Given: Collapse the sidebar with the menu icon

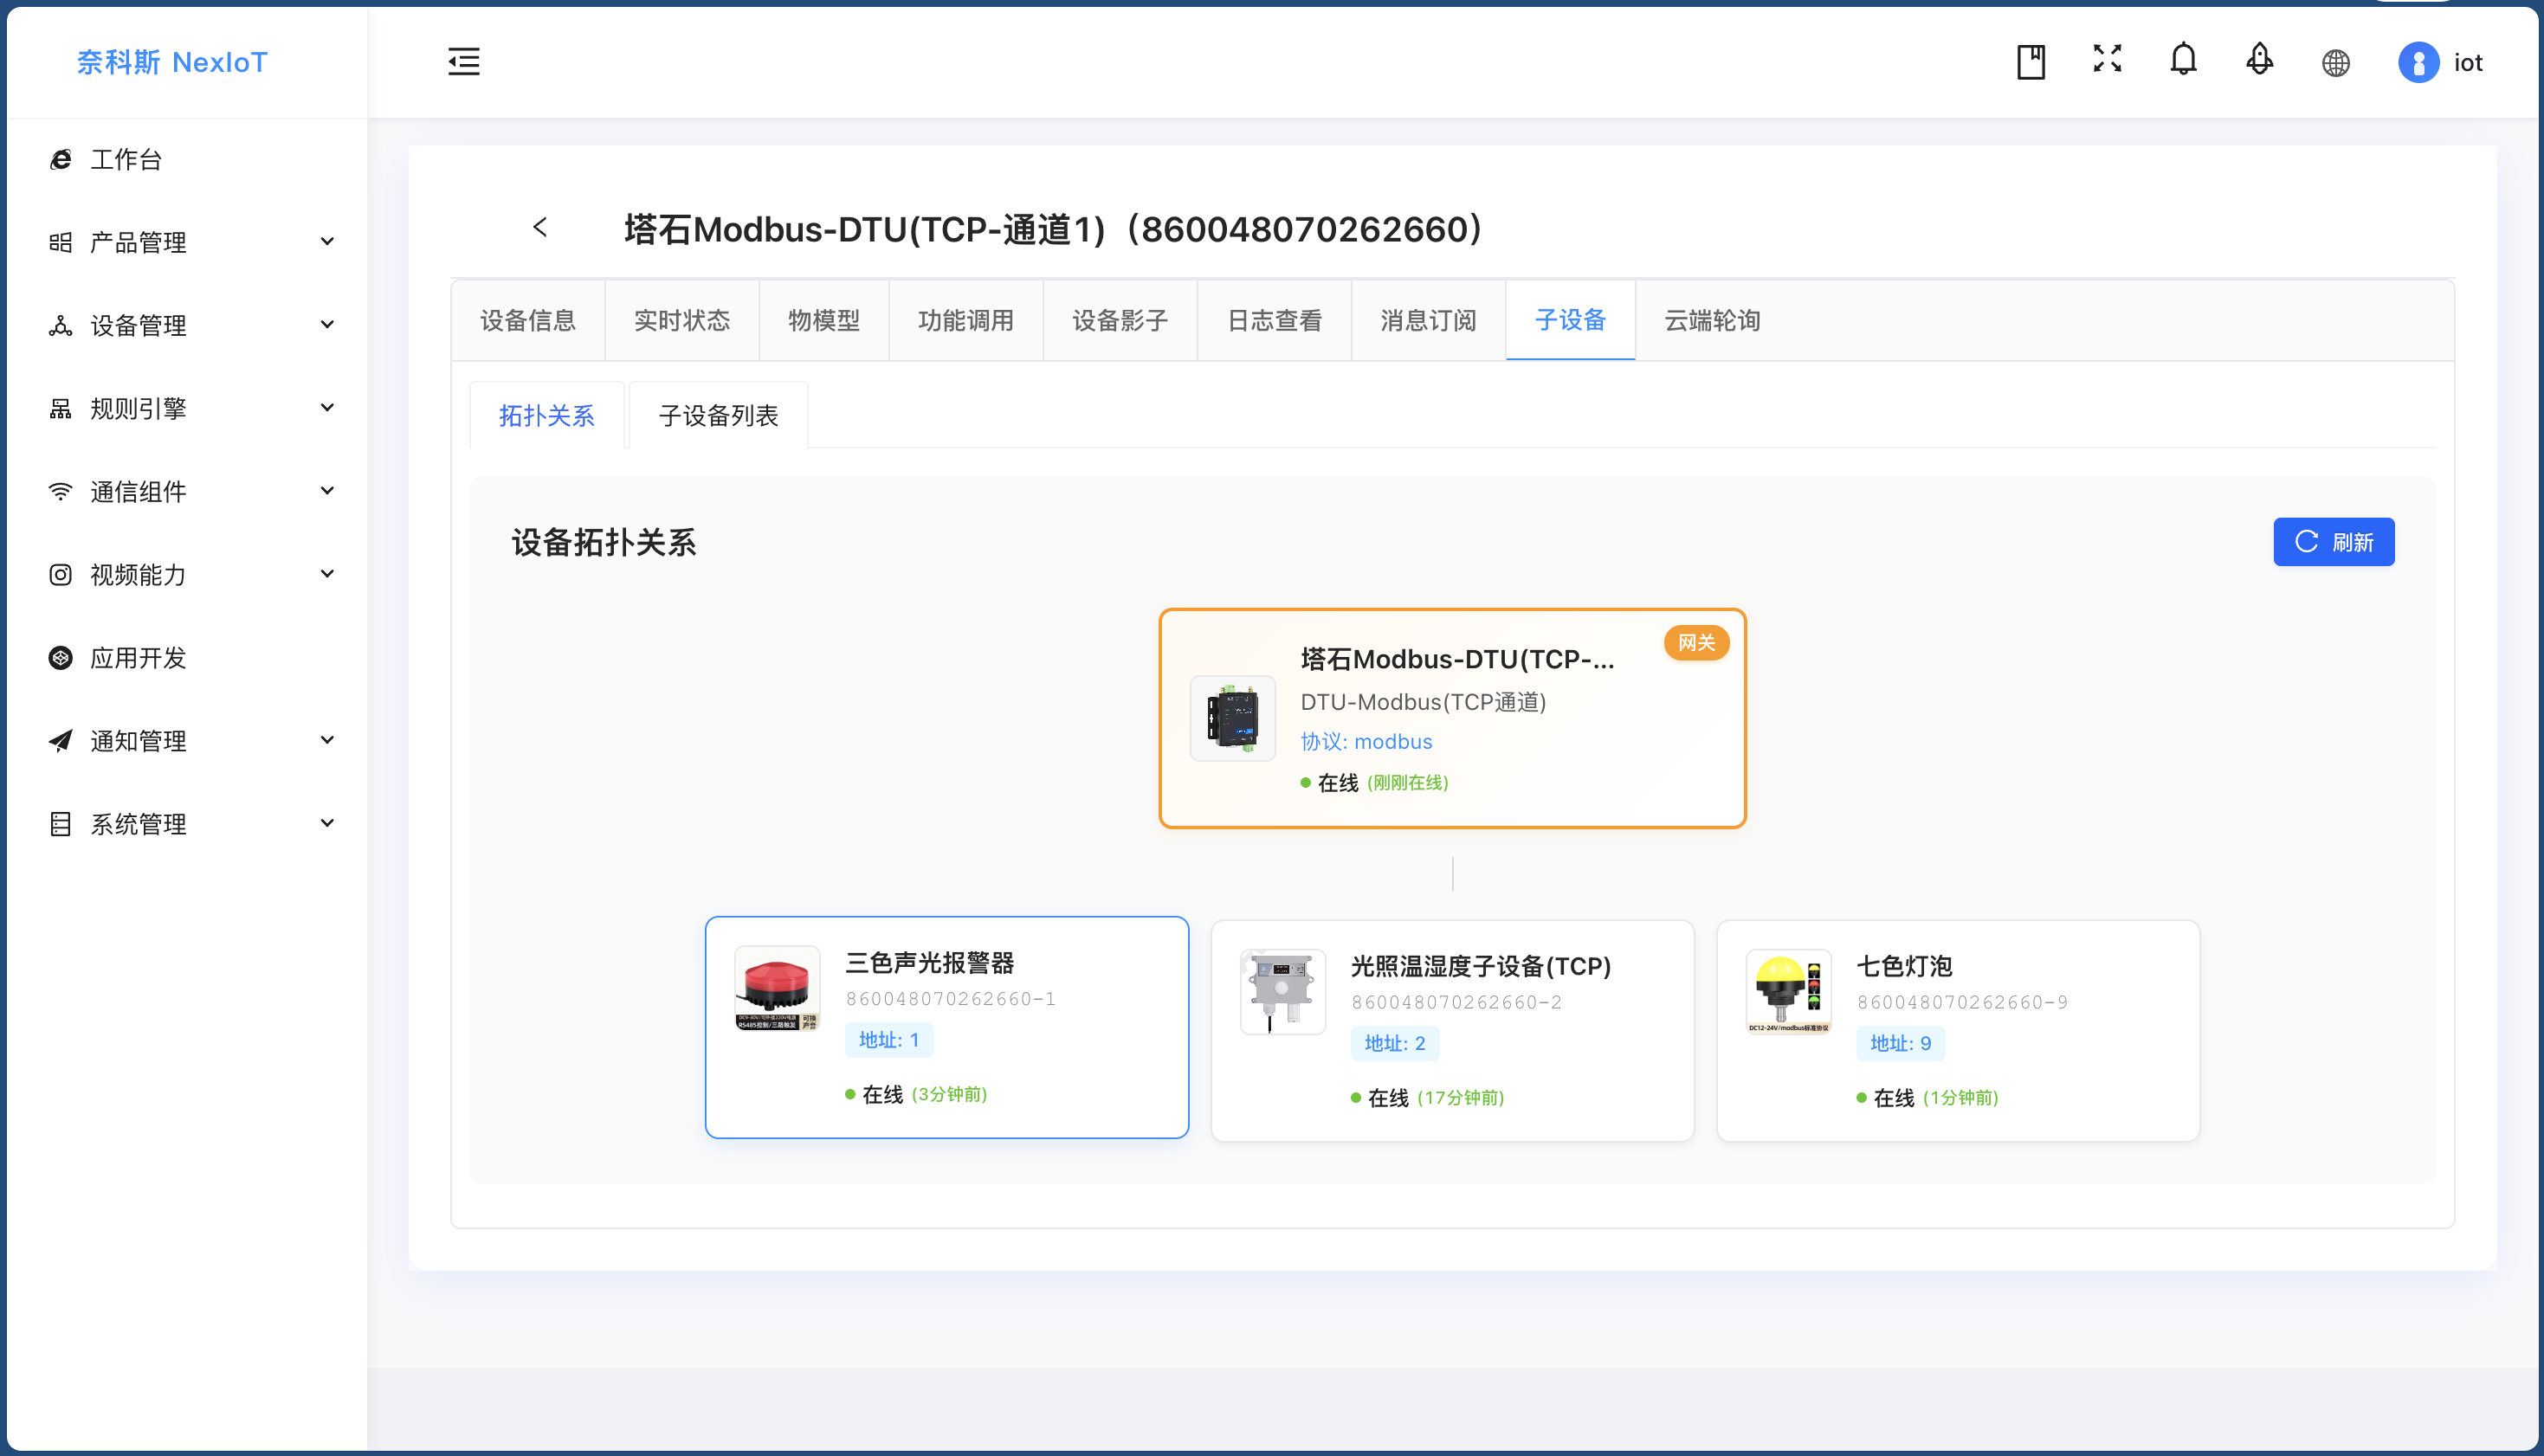Looking at the screenshot, I should (464, 62).
